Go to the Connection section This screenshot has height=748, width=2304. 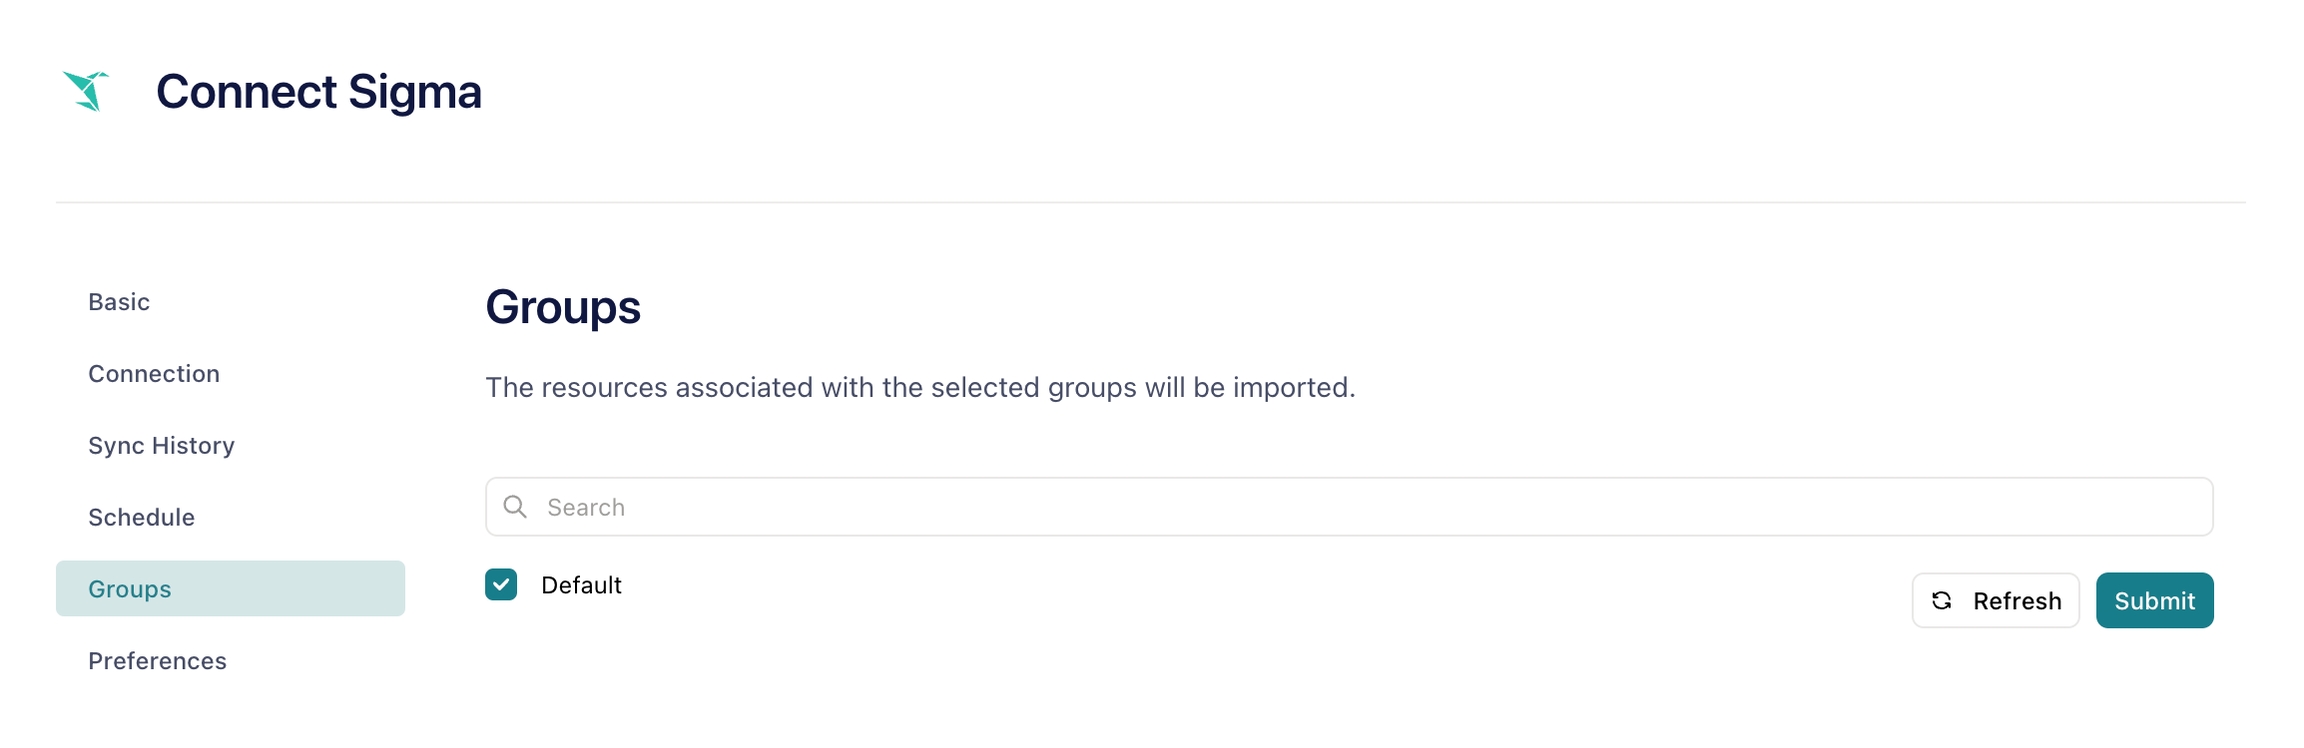coord(154,374)
